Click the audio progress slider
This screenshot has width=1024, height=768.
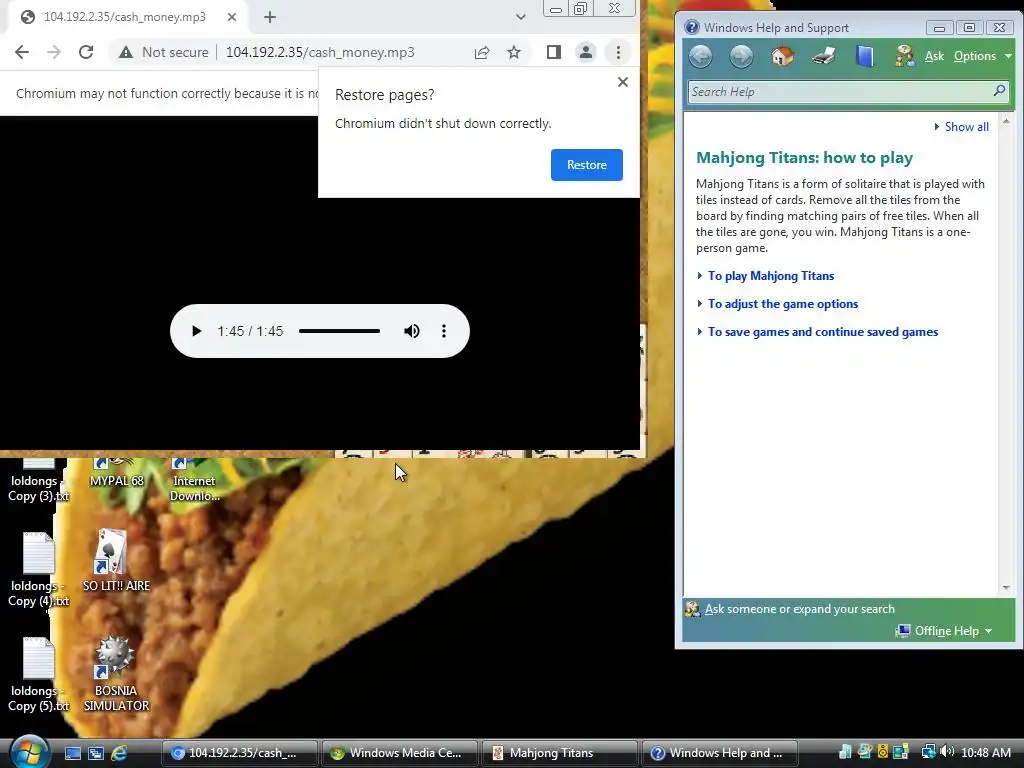click(340, 331)
